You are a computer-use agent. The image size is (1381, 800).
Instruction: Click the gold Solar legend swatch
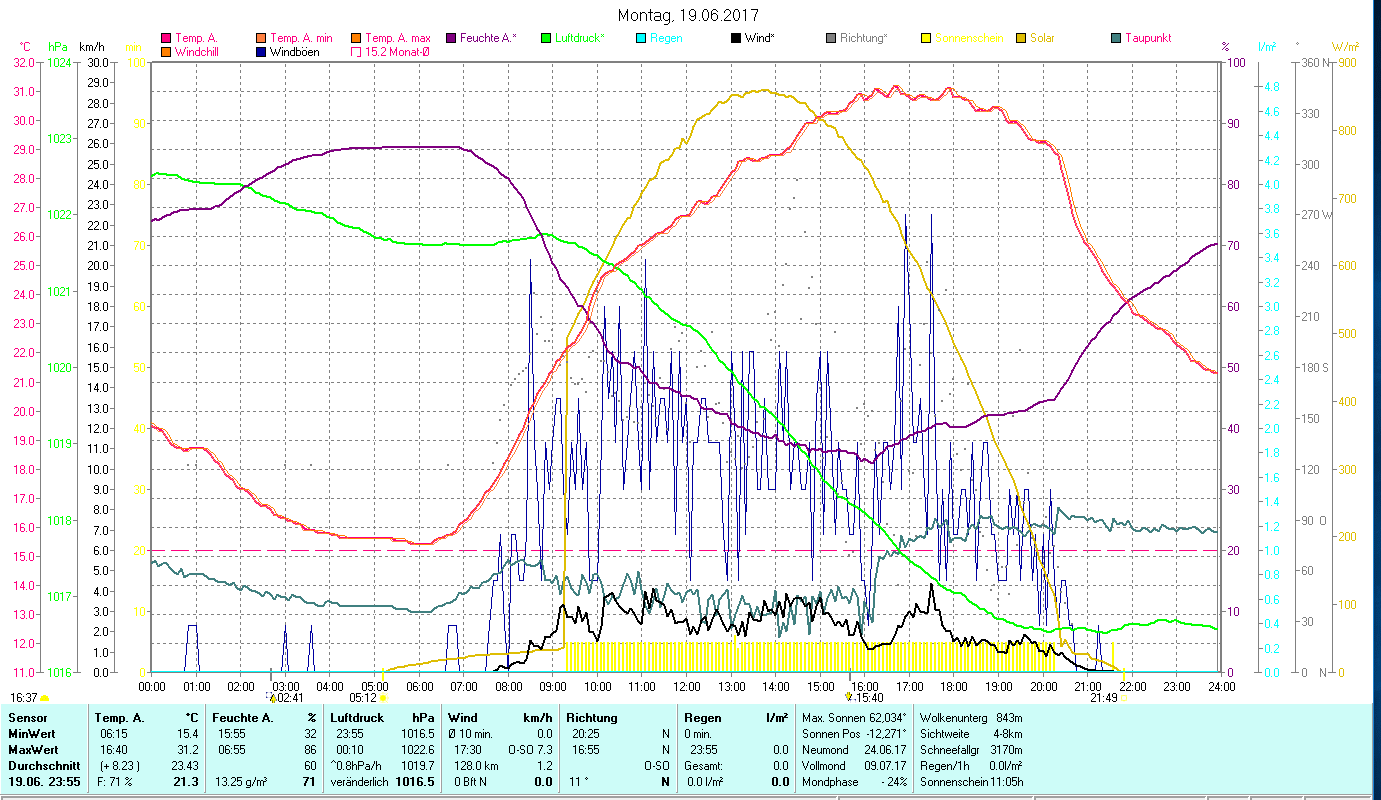1019,38
